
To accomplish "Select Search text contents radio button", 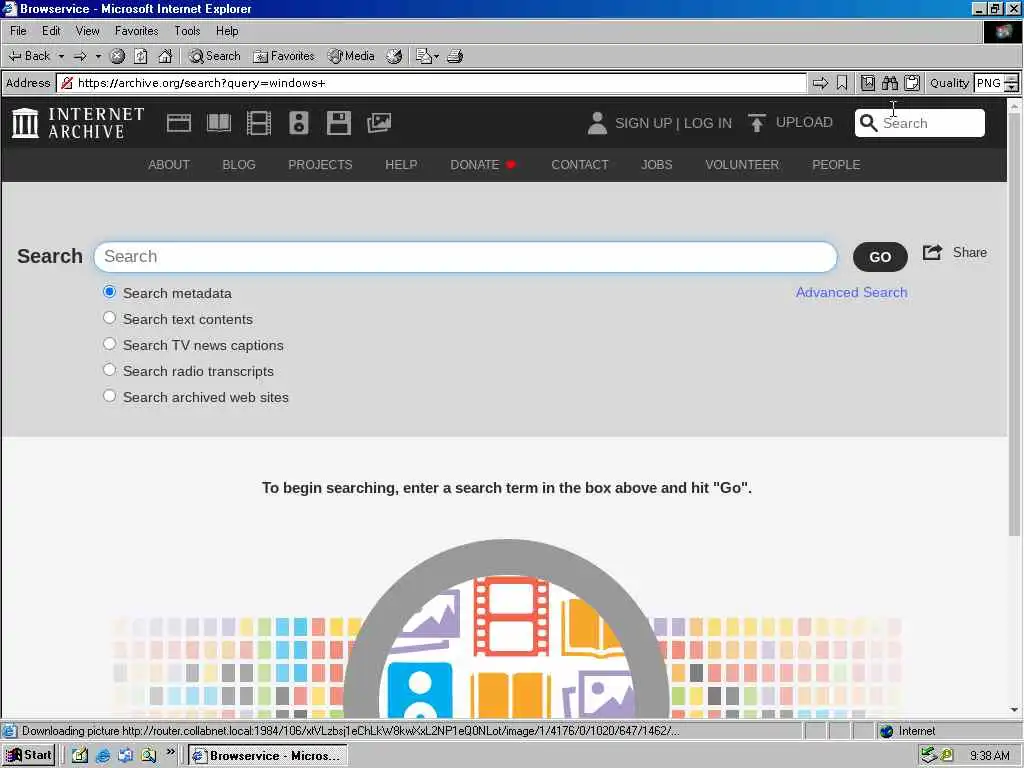I will click(110, 318).
